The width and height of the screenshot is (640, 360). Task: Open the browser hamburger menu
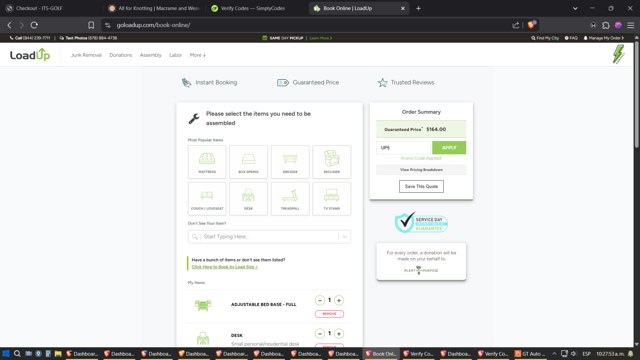coord(631,25)
